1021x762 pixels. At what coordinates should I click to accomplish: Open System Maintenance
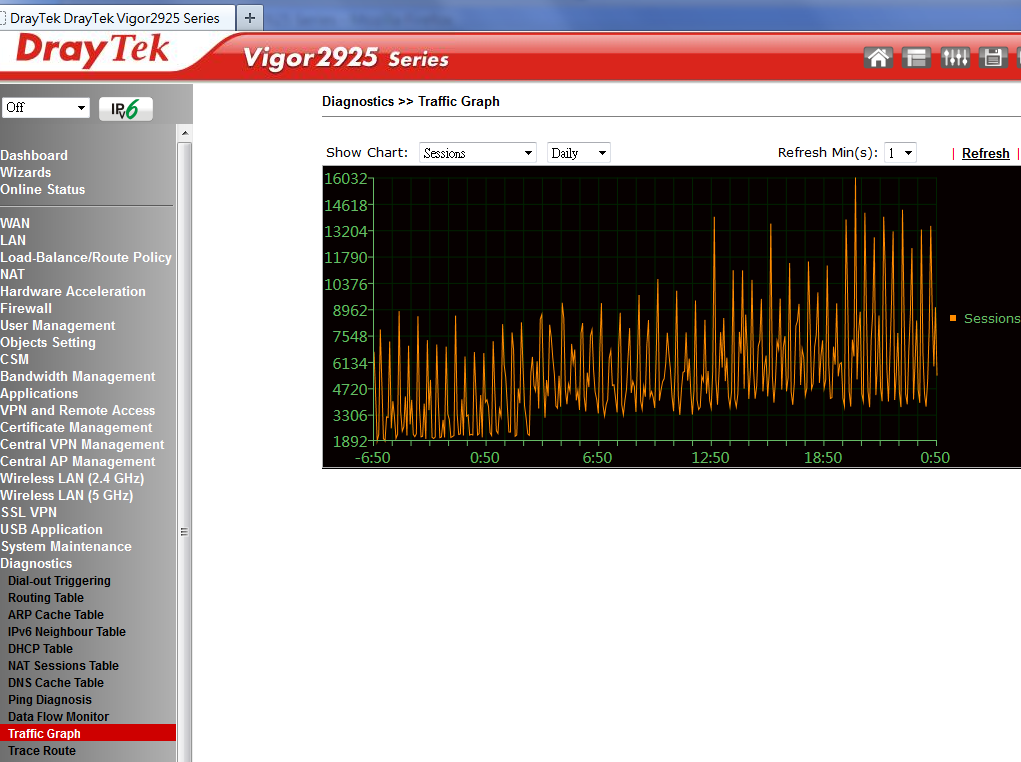tap(66, 546)
